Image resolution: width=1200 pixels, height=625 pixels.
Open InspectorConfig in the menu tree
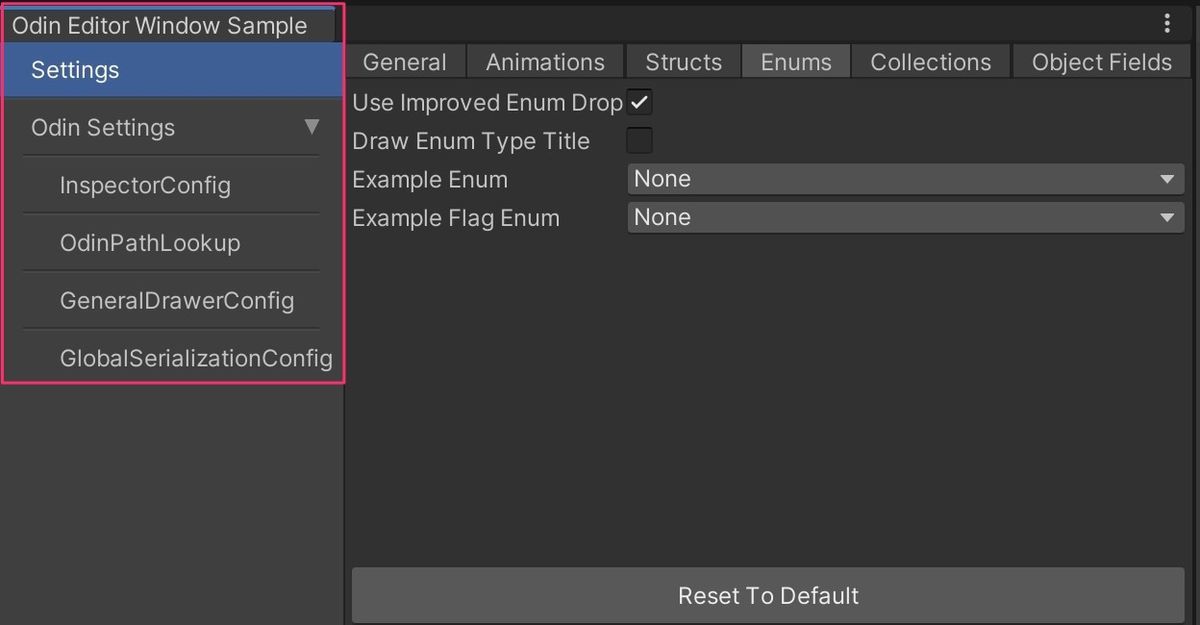[x=174, y=185]
